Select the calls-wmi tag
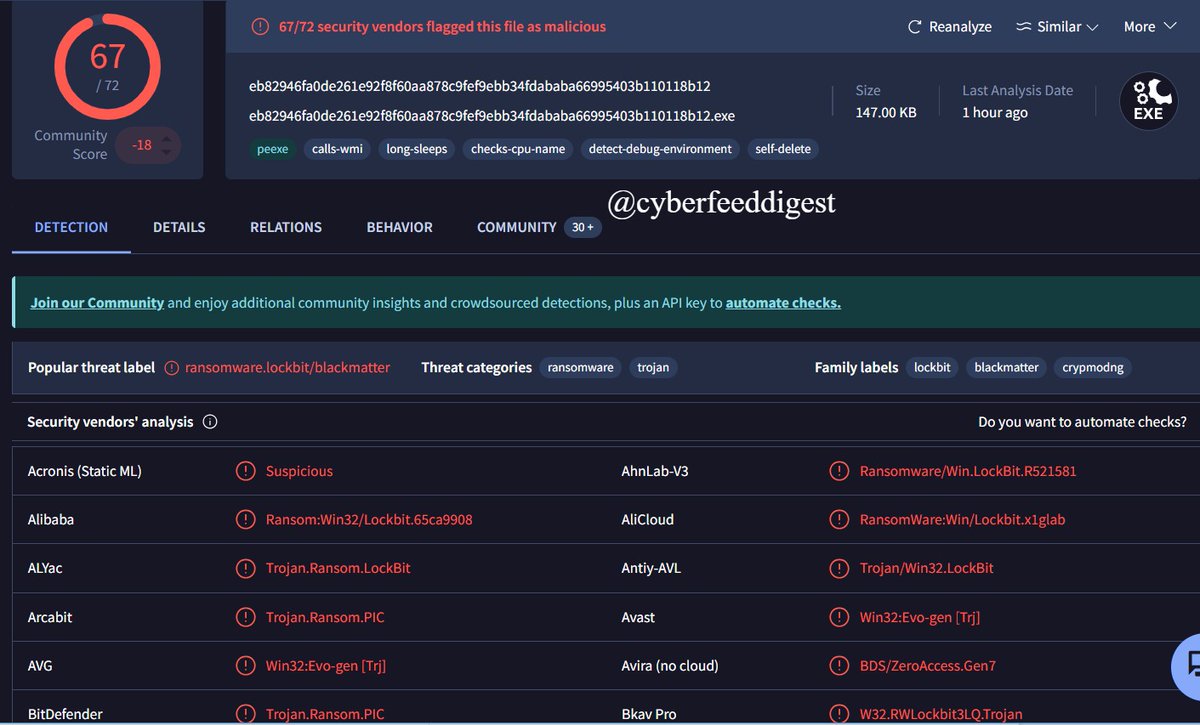 pos(337,149)
